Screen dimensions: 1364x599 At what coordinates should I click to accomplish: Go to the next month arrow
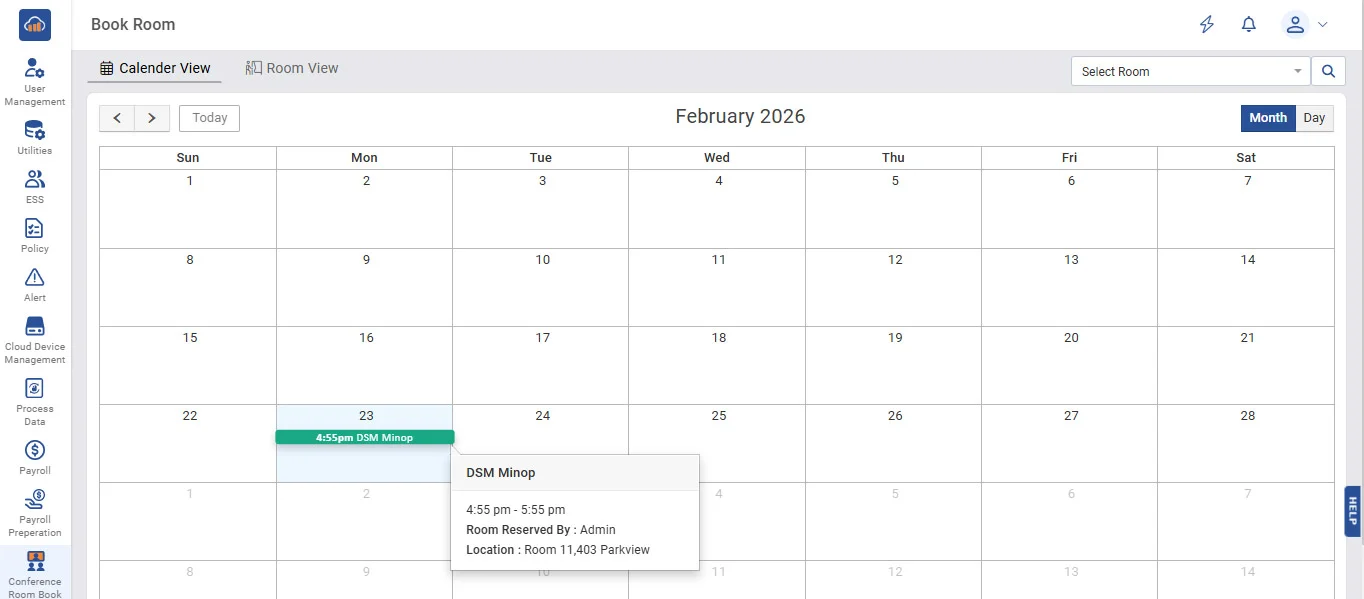tap(152, 118)
